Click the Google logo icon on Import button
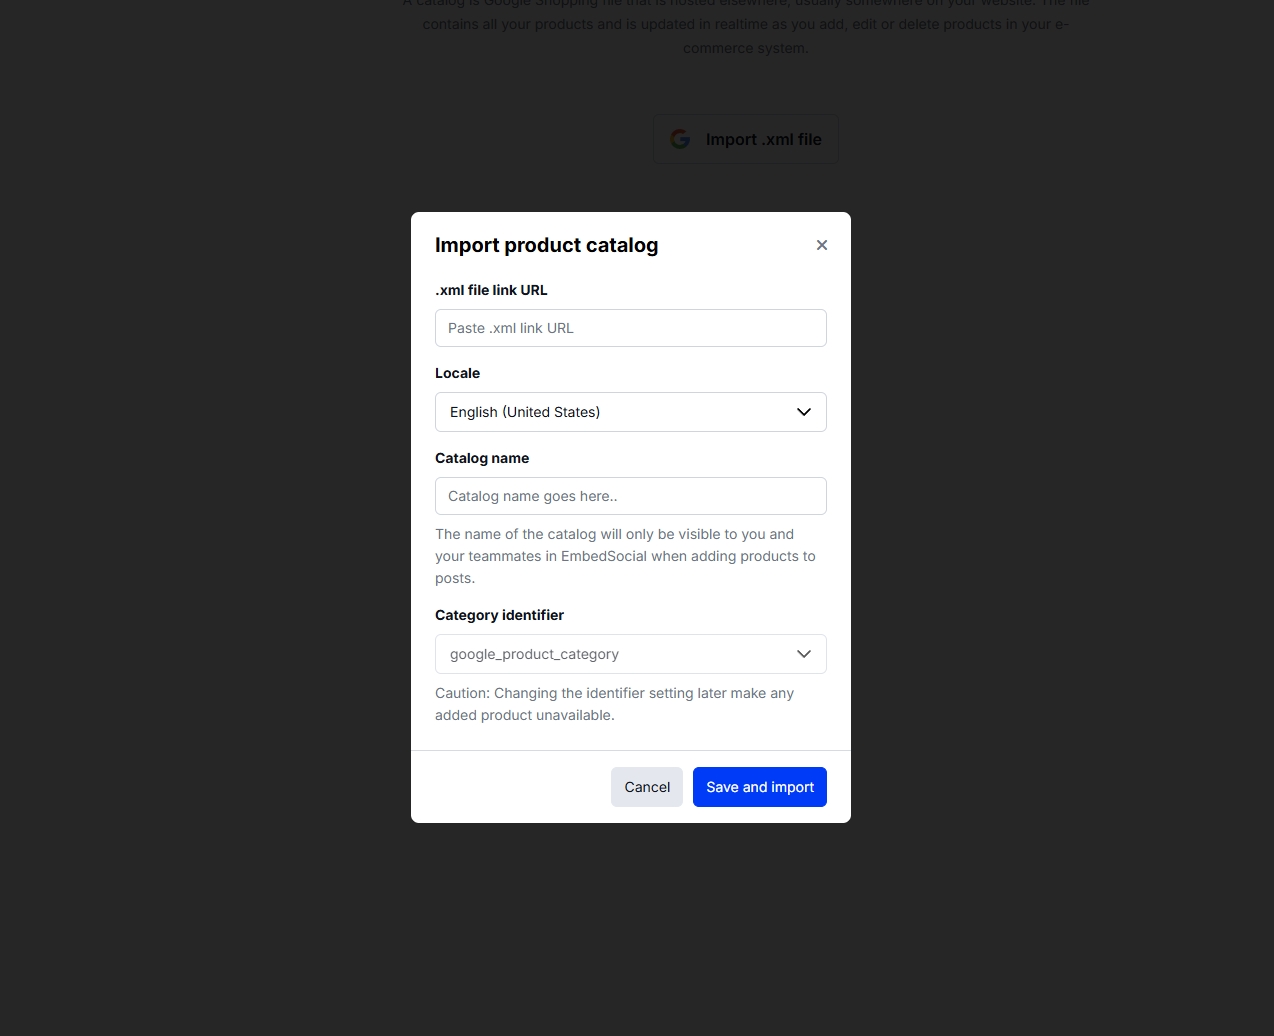The image size is (1274, 1036). [680, 139]
